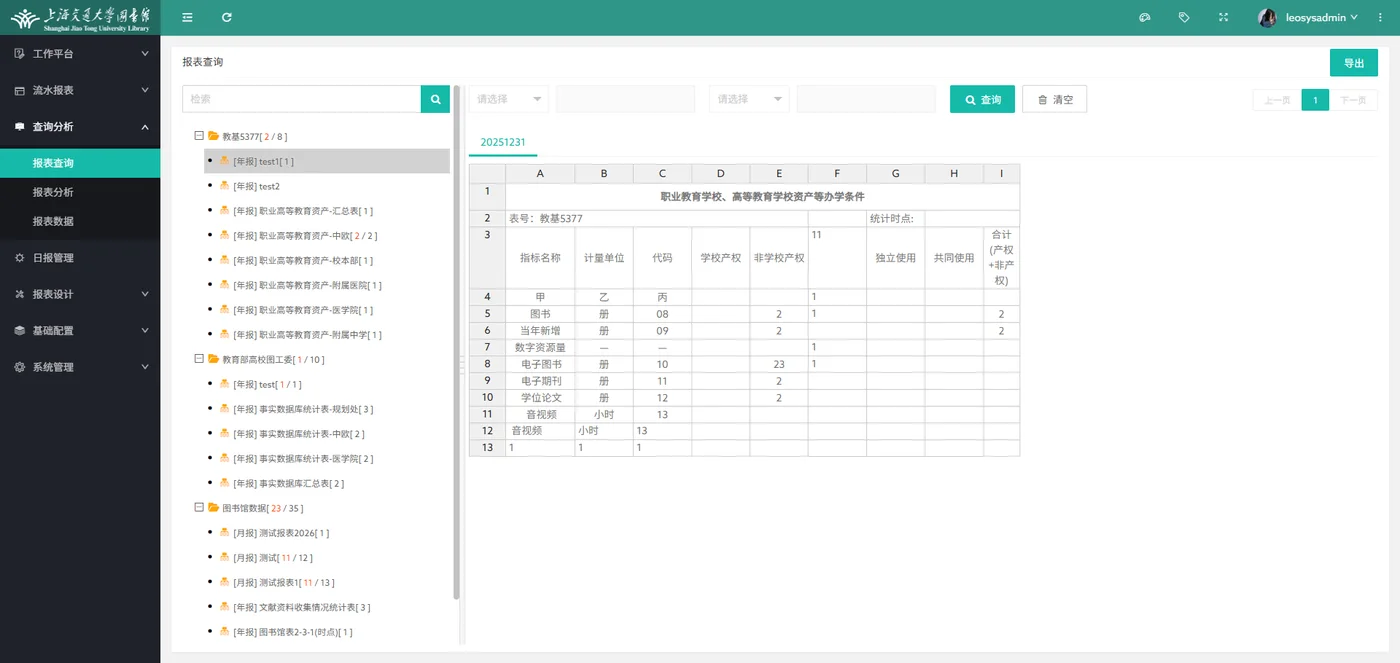The height and width of the screenshot is (663, 1400).
Task: Click the 上一页 previous page button
Action: pos(1277,100)
